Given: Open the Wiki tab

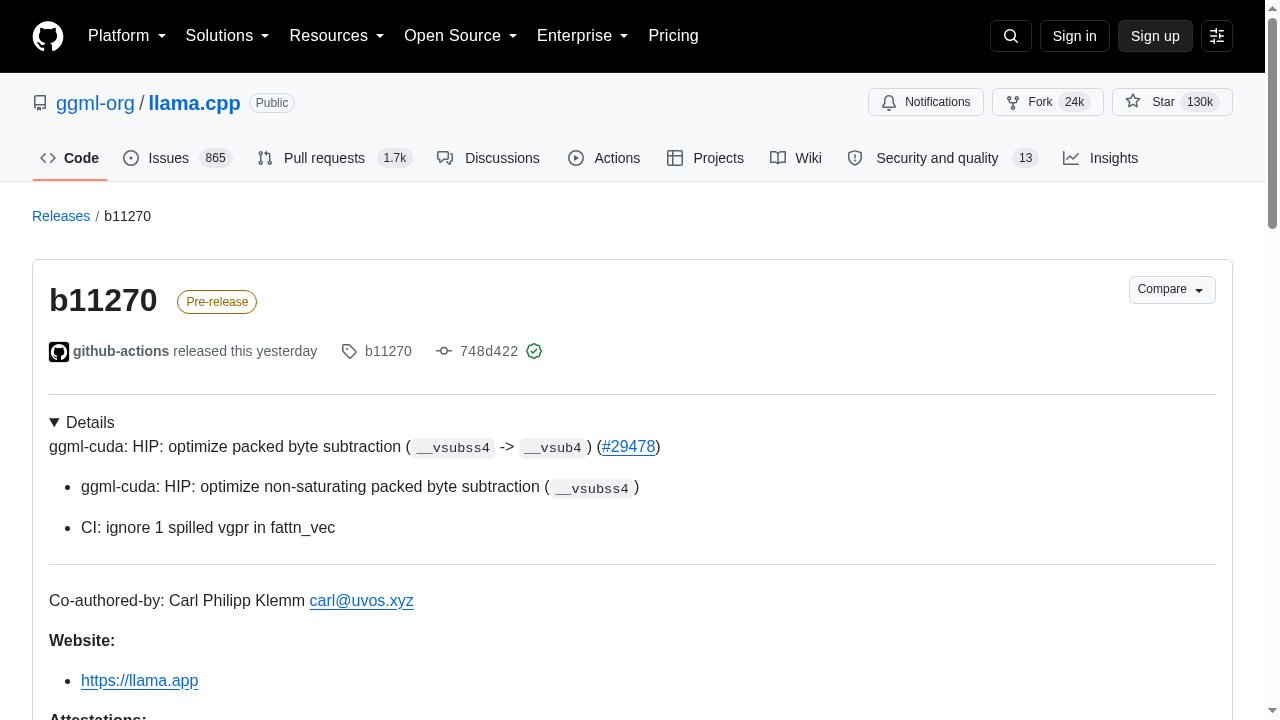Looking at the screenshot, I should point(796,158).
